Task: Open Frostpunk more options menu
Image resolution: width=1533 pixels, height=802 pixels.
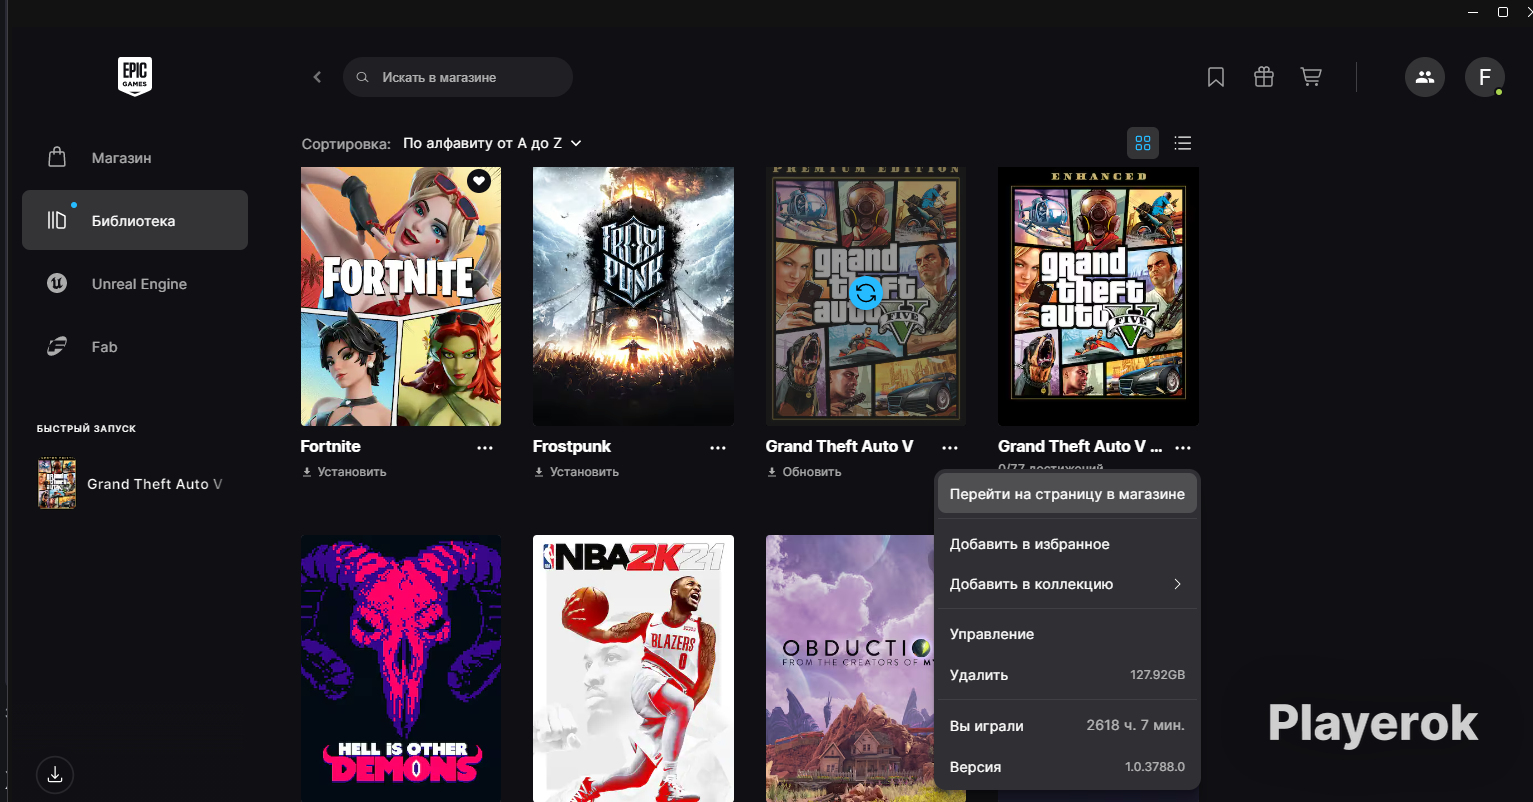Action: (x=718, y=448)
